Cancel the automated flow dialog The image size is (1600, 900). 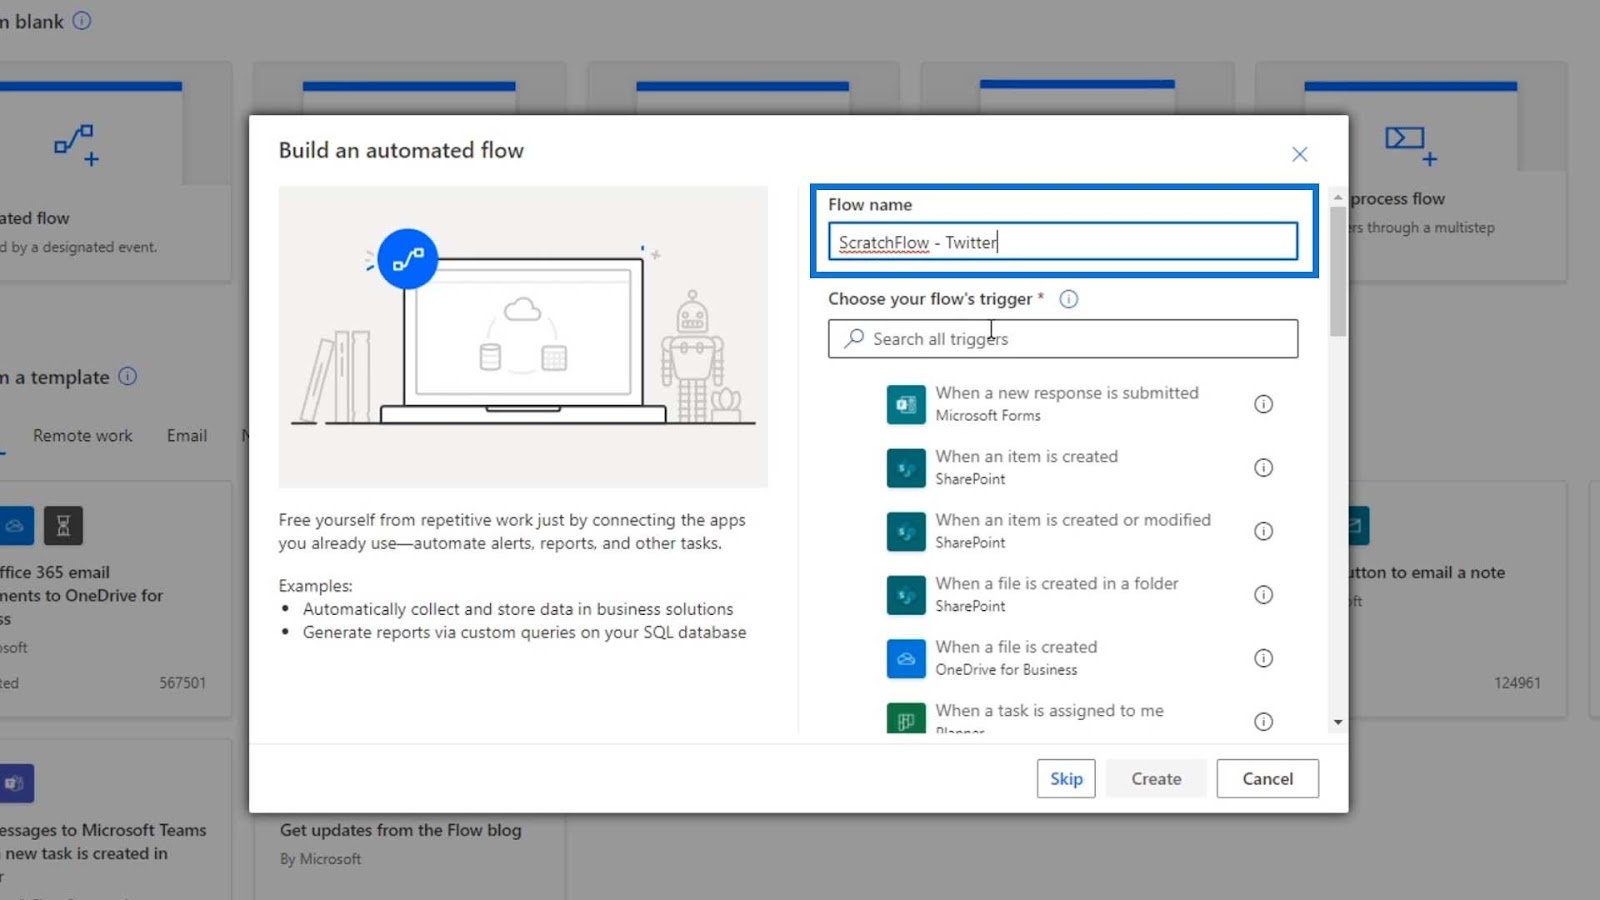pyautogui.click(x=1267, y=779)
